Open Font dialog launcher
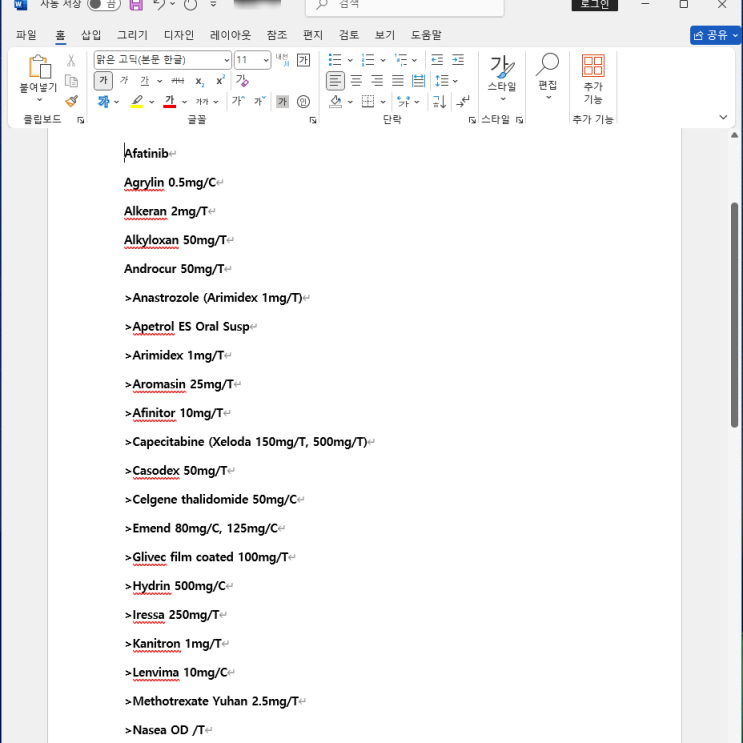The width and height of the screenshot is (743, 743). click(313, 120)
